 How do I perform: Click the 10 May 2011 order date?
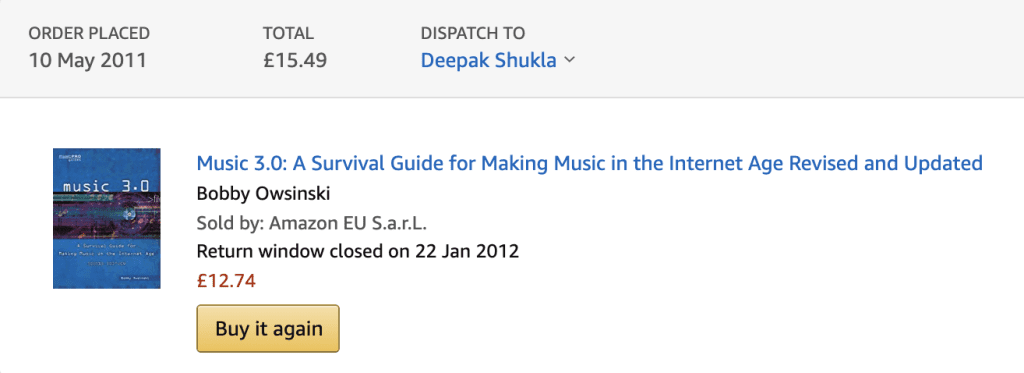pyautogui.click(x=88, y=60)
